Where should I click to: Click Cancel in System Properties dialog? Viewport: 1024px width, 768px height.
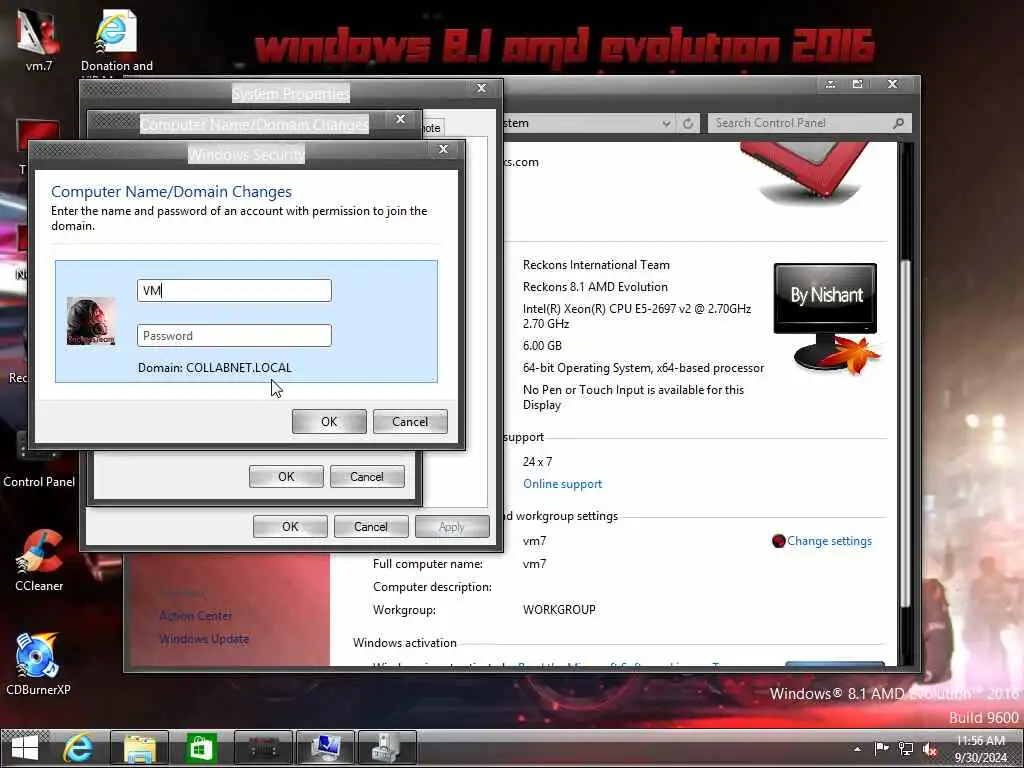371,526
